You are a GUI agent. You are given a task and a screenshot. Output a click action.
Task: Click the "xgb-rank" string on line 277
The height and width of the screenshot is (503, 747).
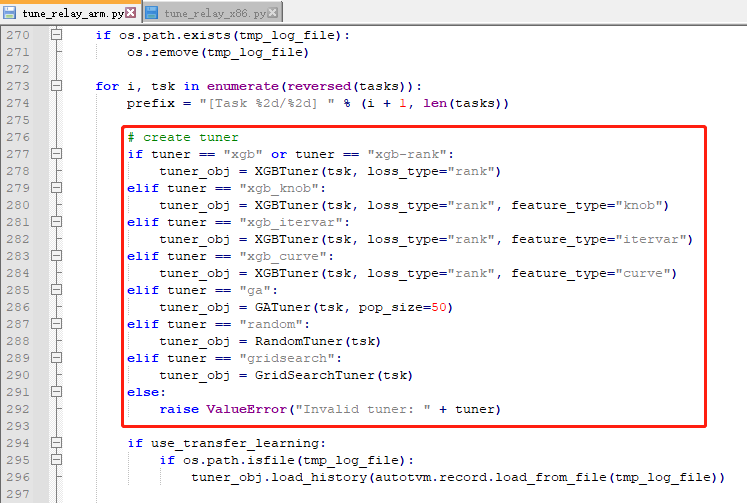tap(407, 154)
